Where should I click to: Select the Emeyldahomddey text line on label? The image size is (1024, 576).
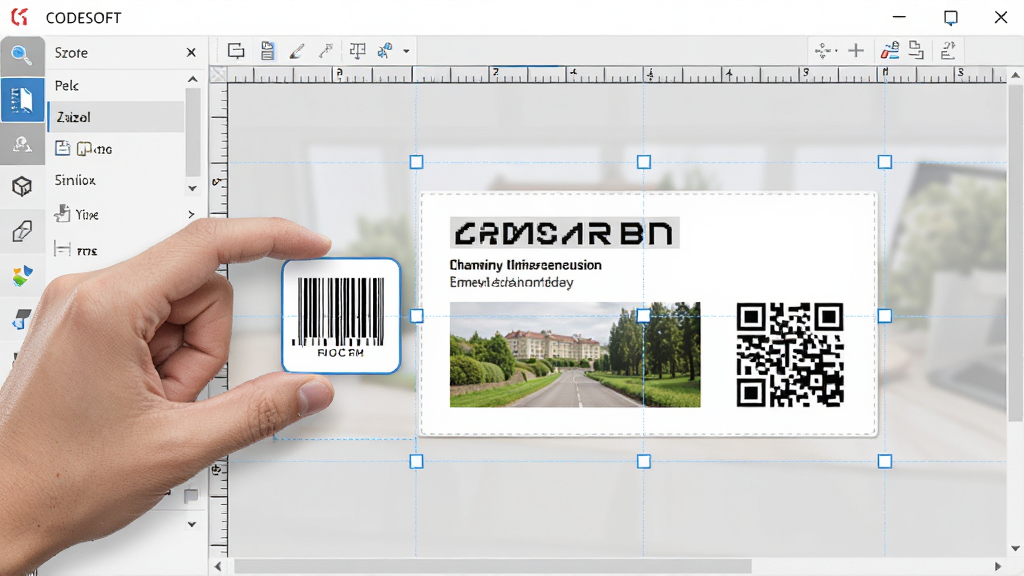511,283
